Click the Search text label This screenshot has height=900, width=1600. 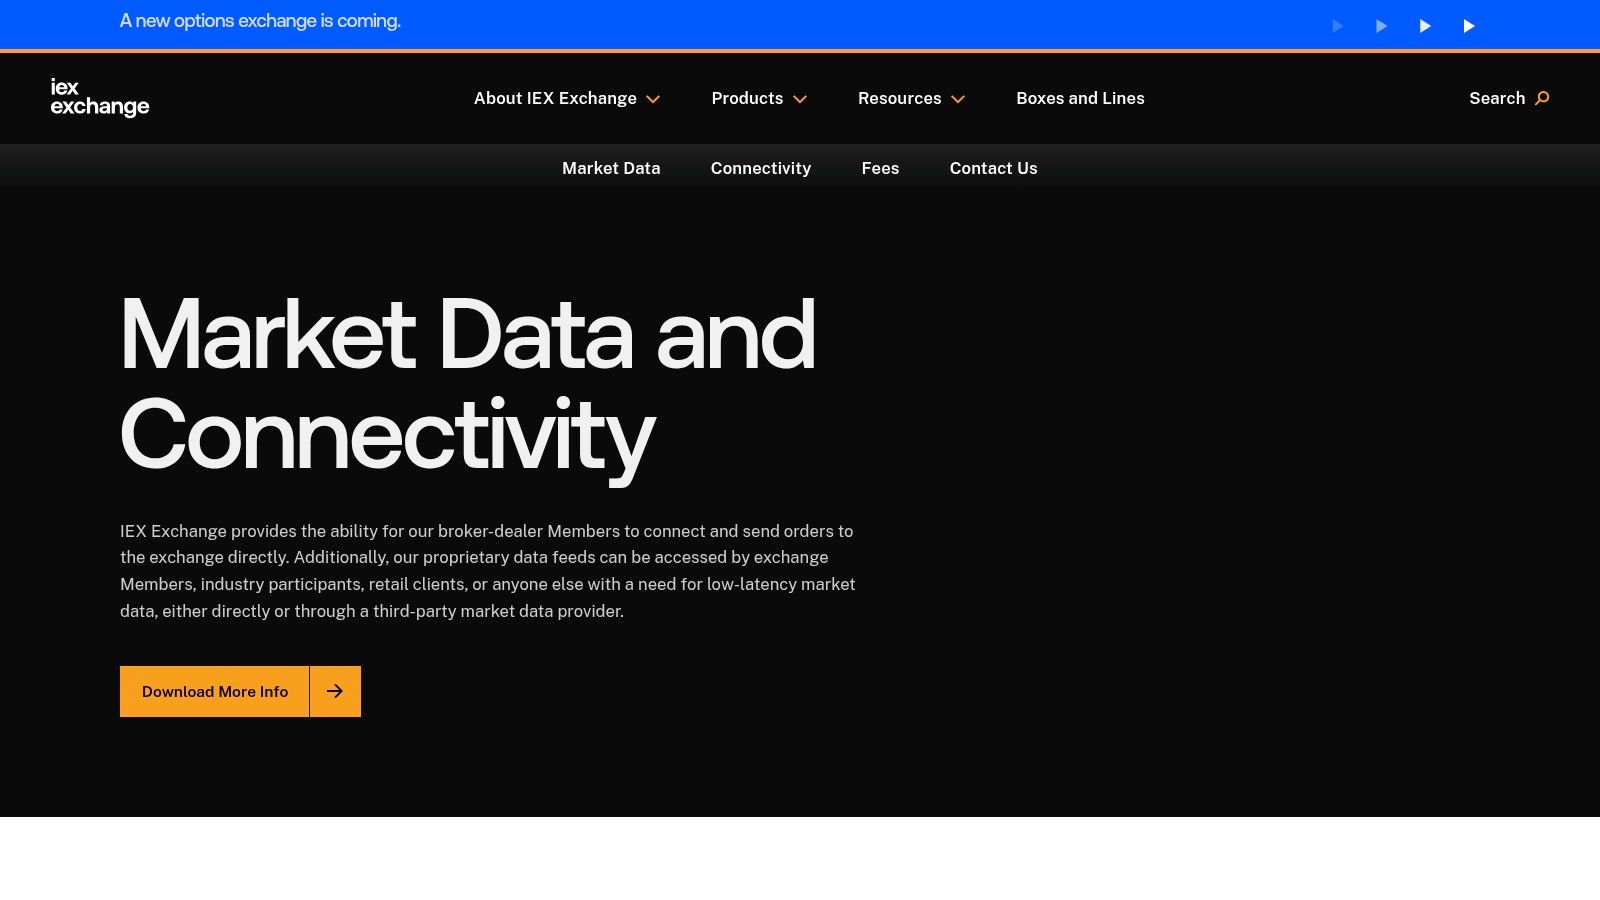[x=1497, y=98]
